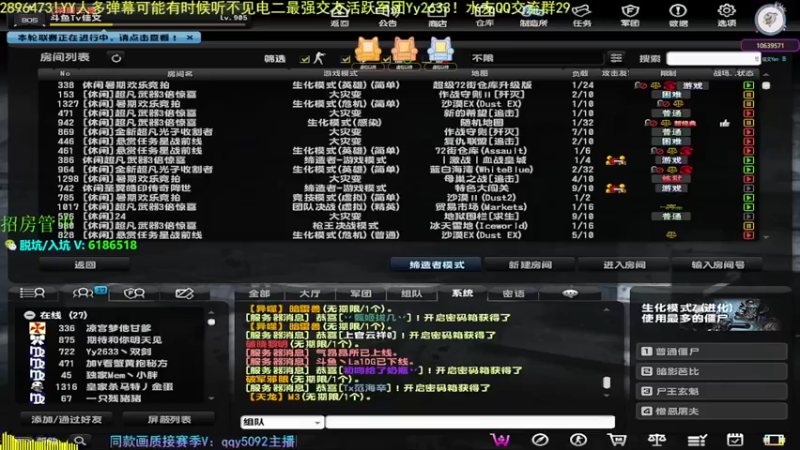
Task: Open the 任务 missions icon
Action: (x=582, y=15)
